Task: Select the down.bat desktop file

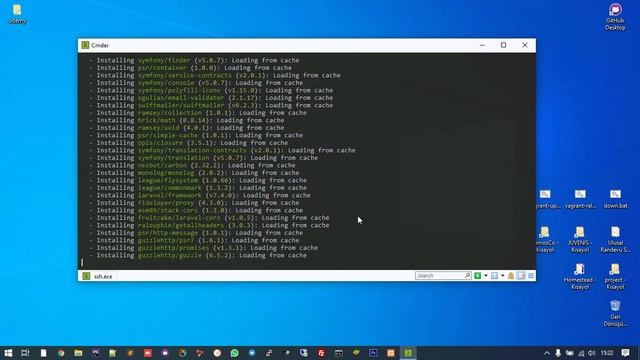Action: pos(616,199)
